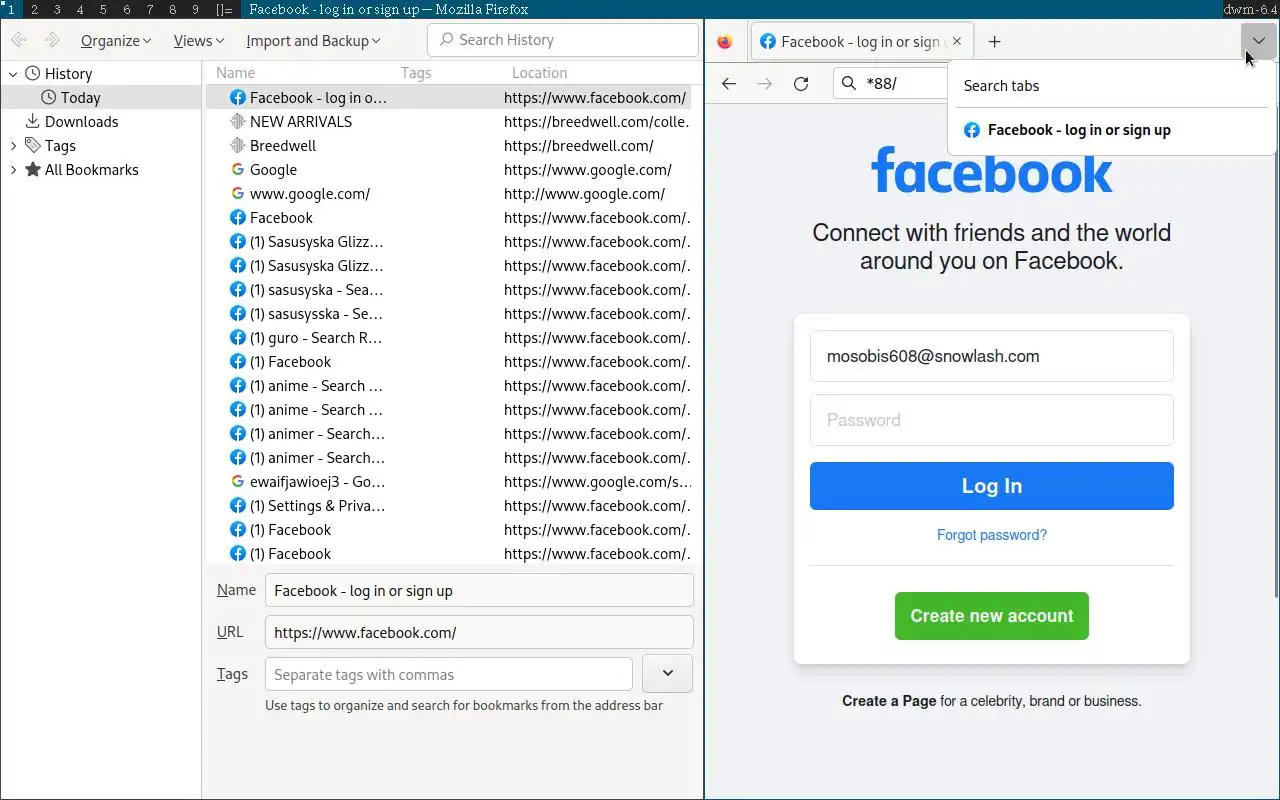Click the History clock icon
This screenshot has height=800, width=1280.
[33, 73]
